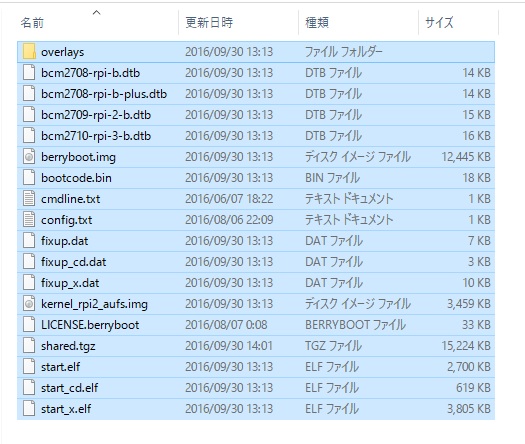This screenshot has width=525, height=444.
Task: Click the date 2016/08/06 22:09 of config.txt
Action: coord(229,220)
